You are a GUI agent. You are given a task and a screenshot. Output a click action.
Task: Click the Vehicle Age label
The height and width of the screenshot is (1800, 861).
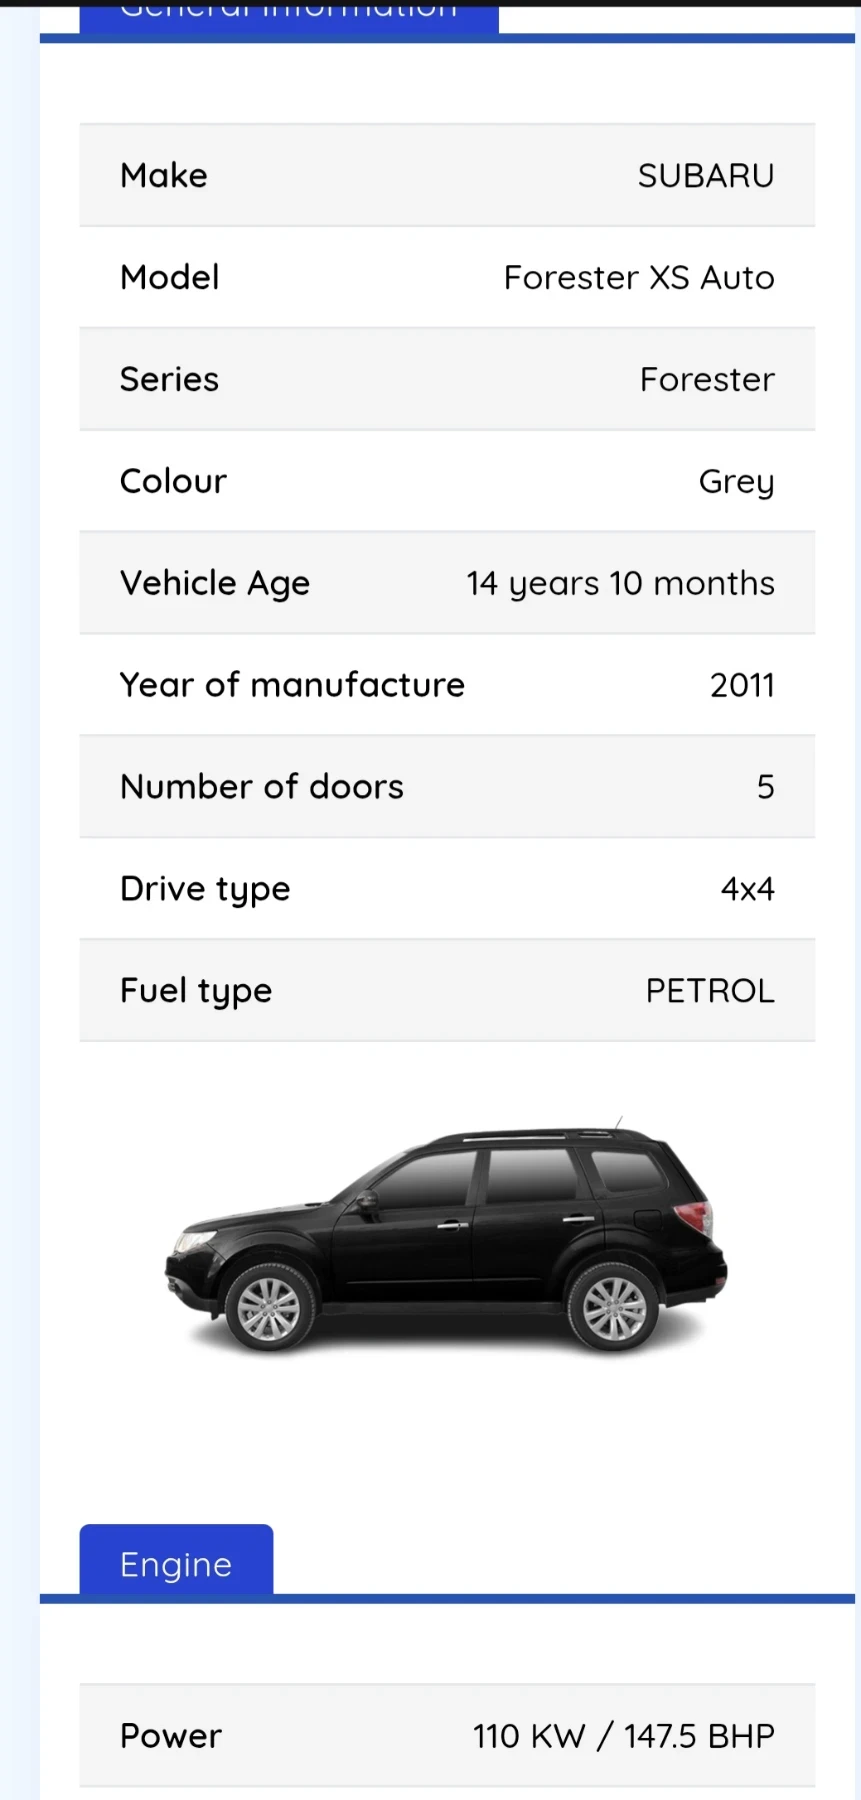(x=215, y=583)
